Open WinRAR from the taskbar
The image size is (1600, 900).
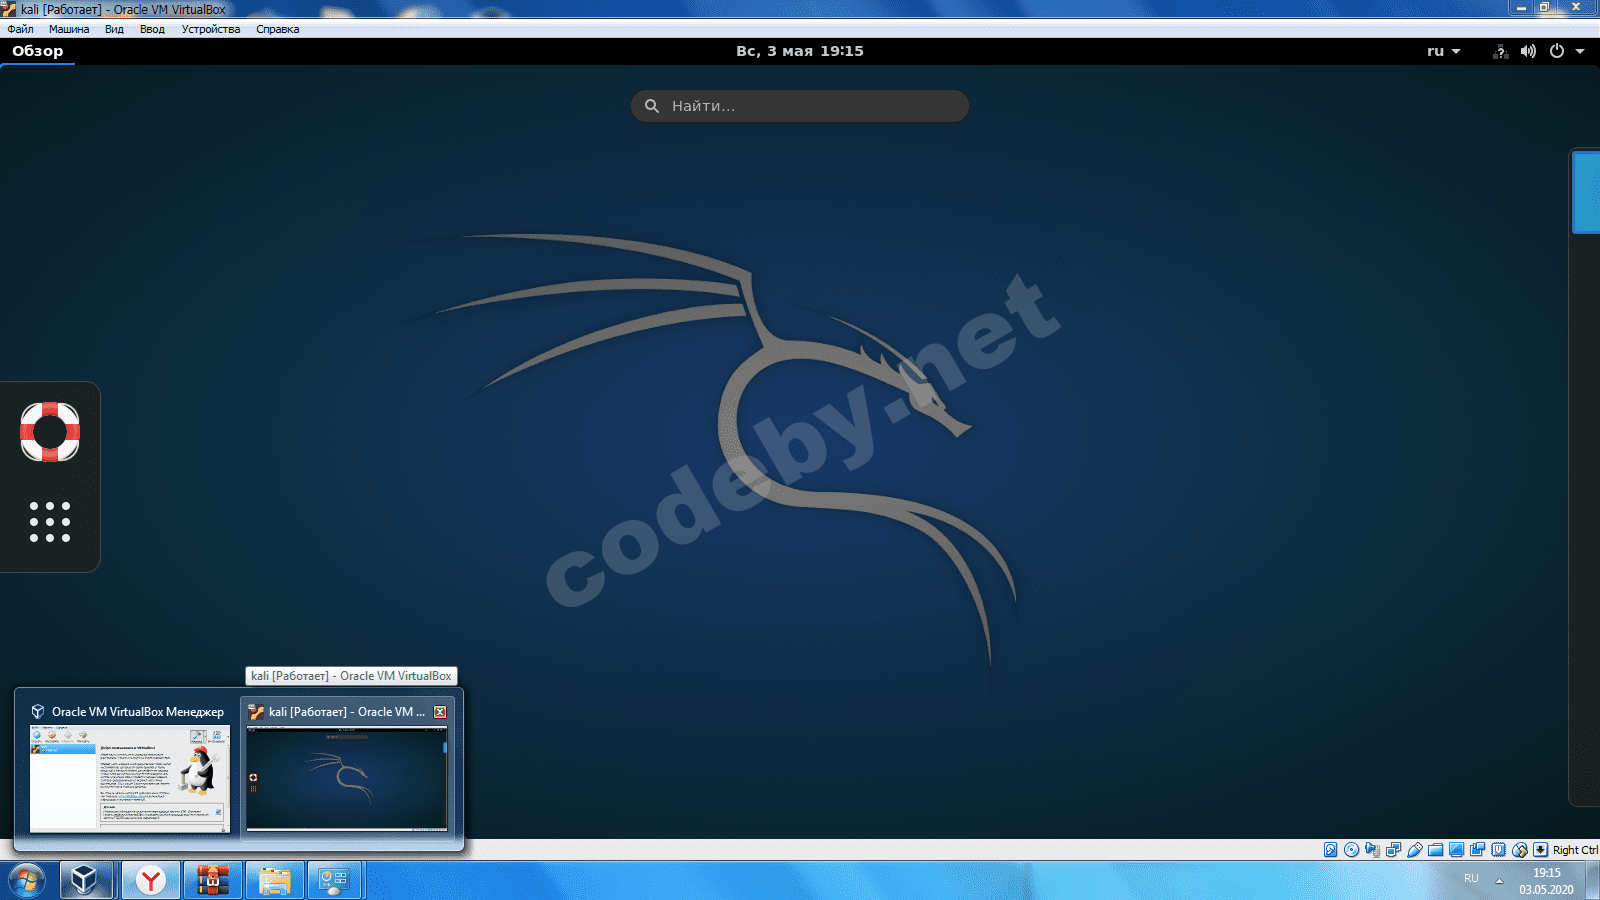click(212, 881)
